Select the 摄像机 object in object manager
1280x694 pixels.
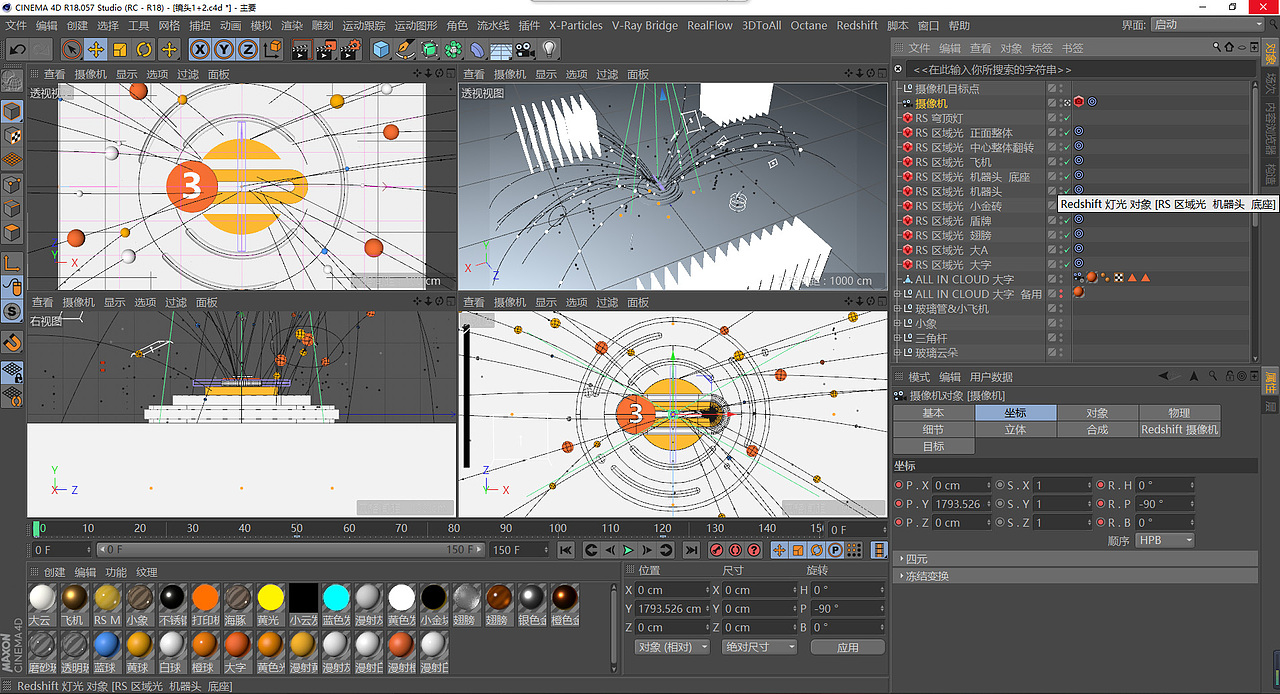click(x=931, y=103)
